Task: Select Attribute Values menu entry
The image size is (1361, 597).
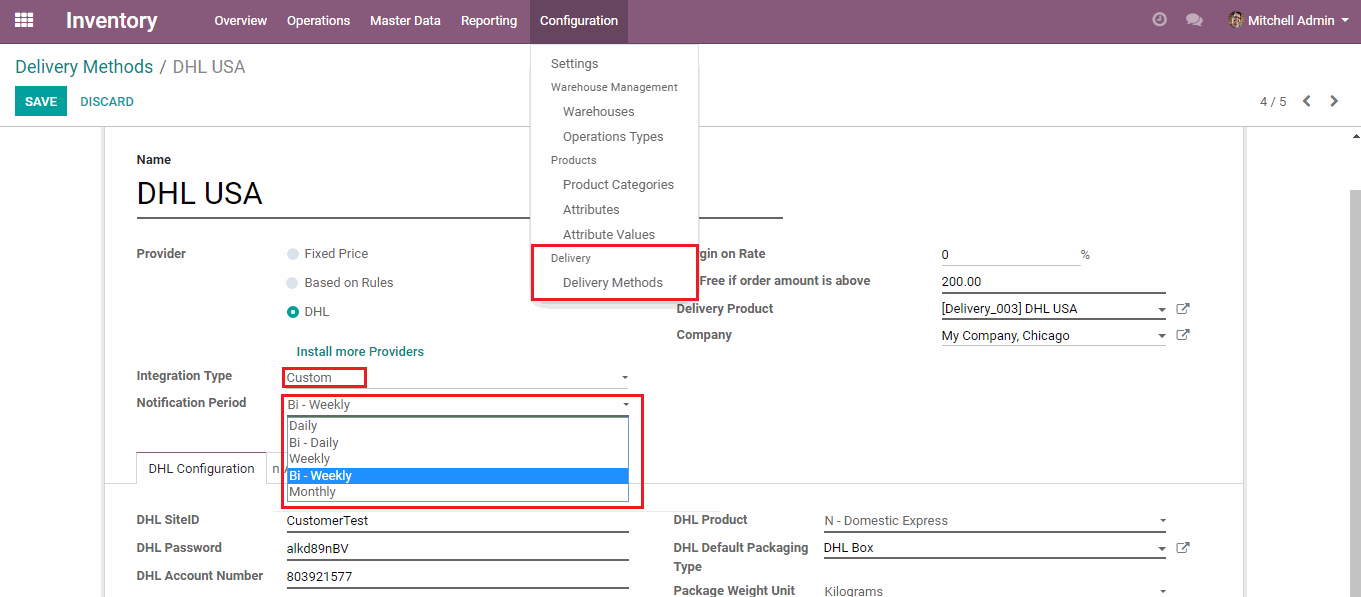Action: pyautogui.click(x=609, y=235)
